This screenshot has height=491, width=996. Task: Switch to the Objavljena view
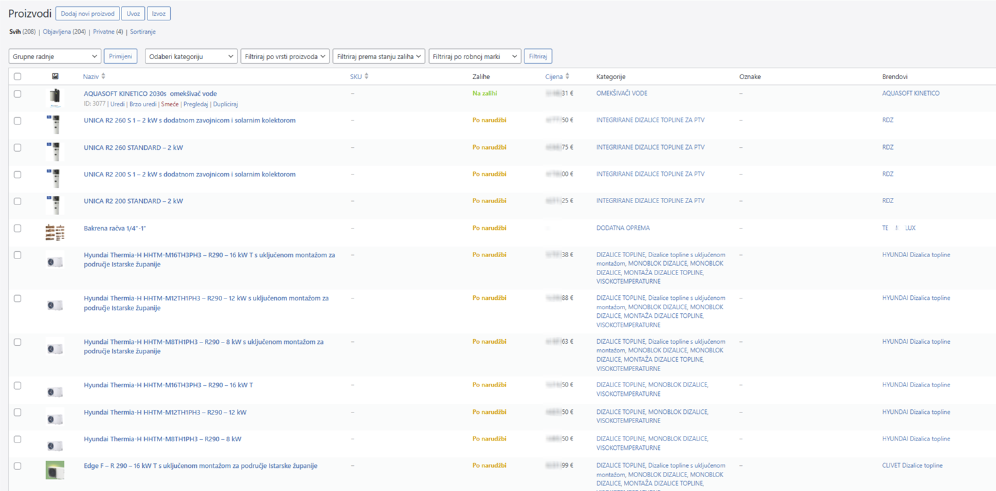(x=57, y=31)
